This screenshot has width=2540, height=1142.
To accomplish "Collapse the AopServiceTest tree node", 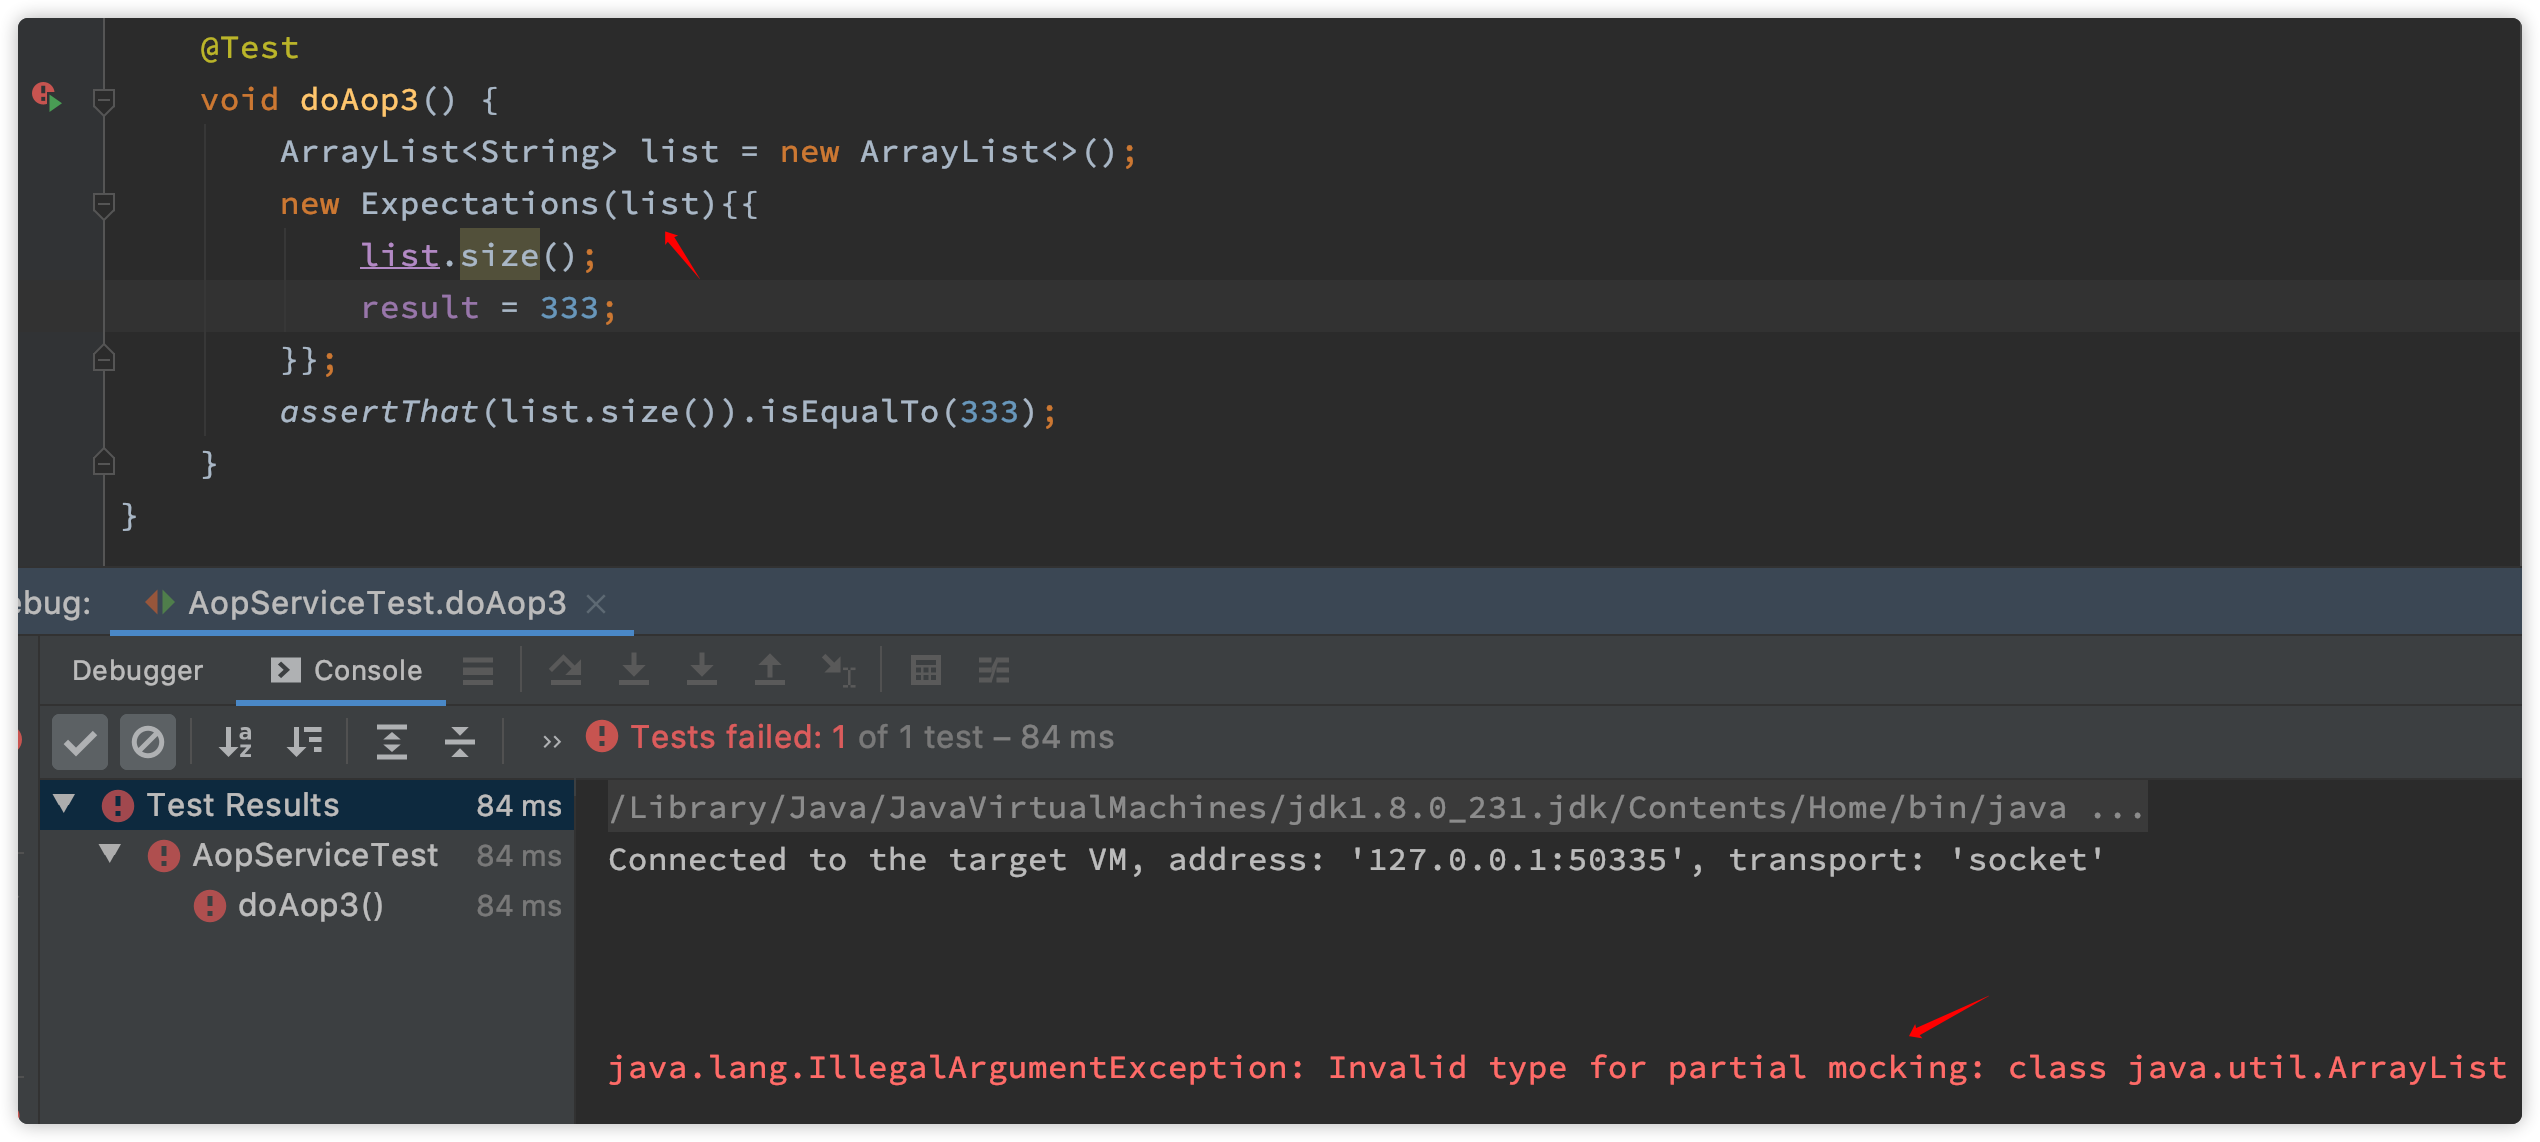I will (x=111, y=855).
